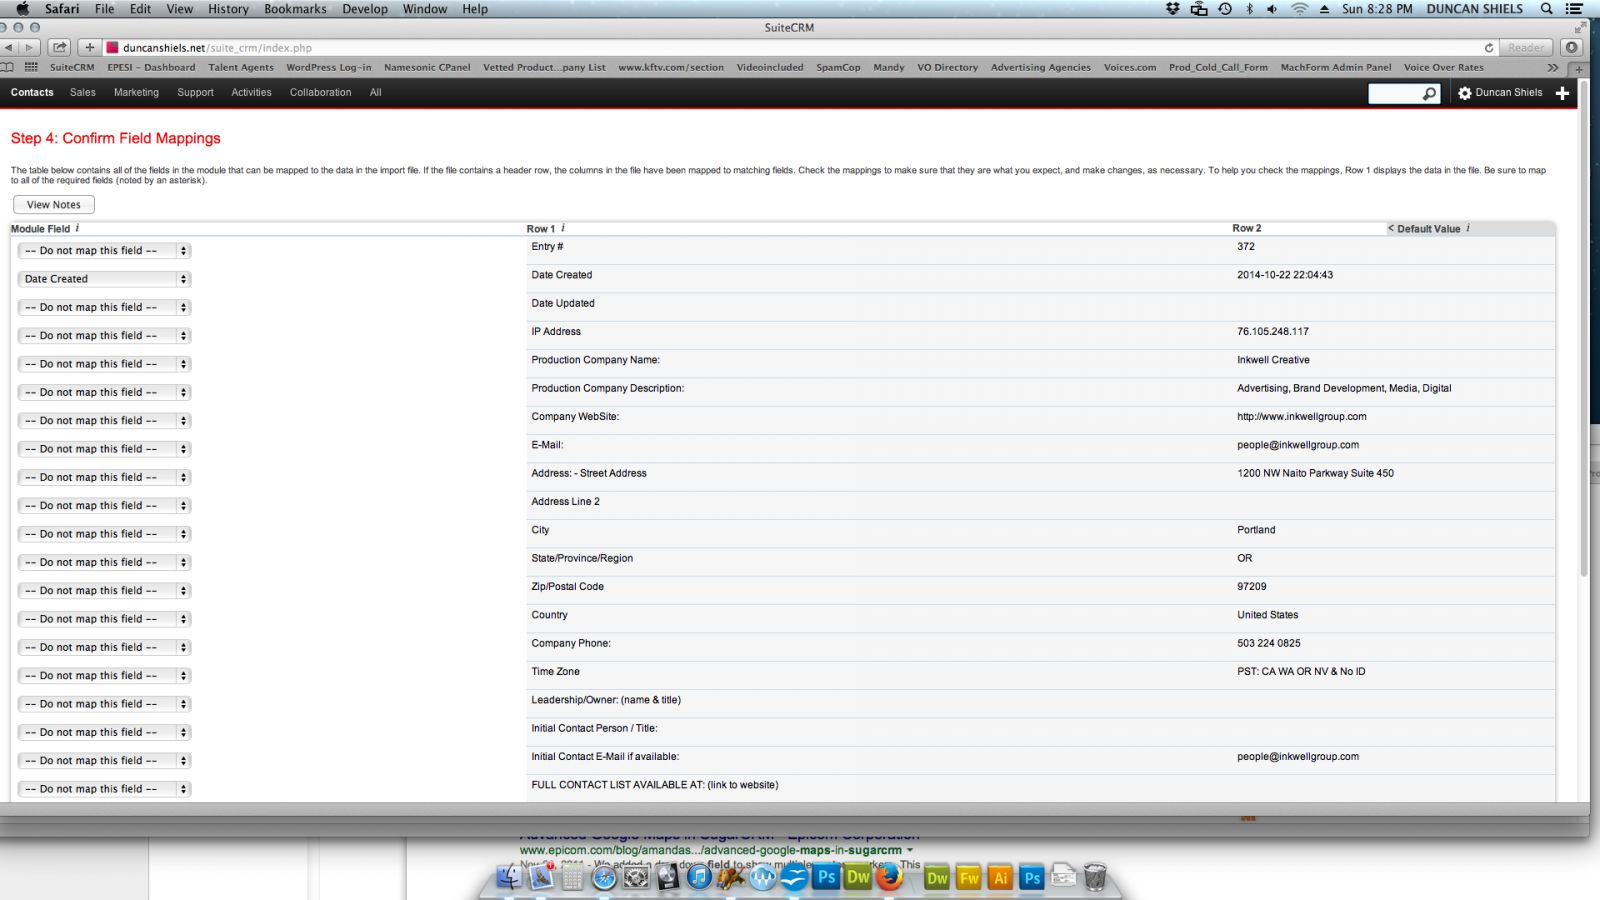Click the info icon next to Row 1
Image resolution: width=1600 pixels, height=900 pixels.
pos(563,228)
